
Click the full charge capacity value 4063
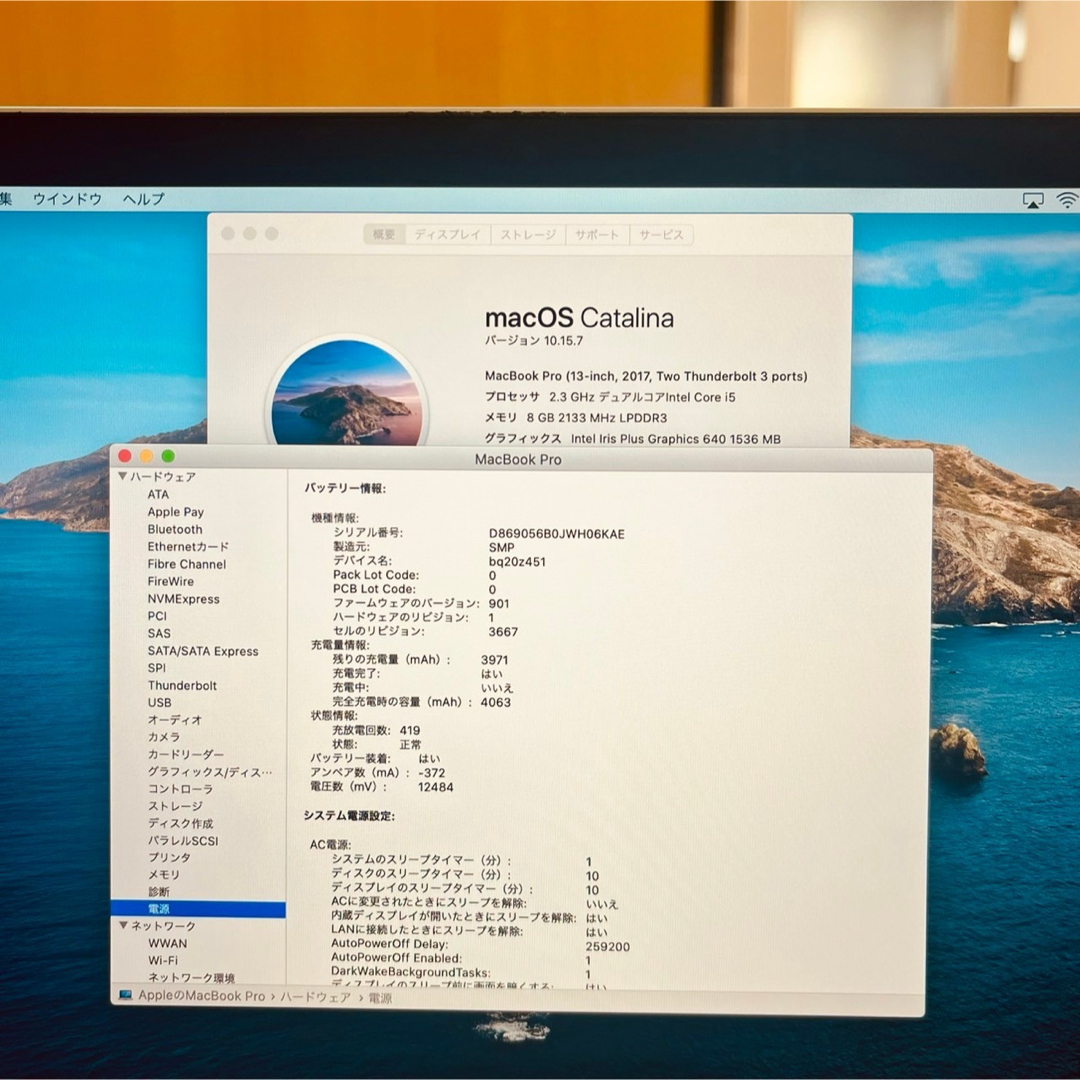click(x=496, y=703)
